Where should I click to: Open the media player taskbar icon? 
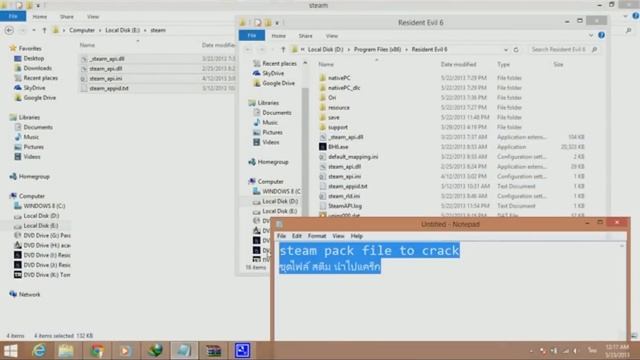pos(125,350)
